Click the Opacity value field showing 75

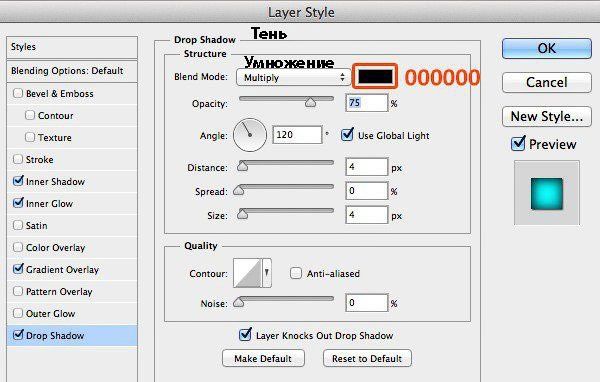tap(367, 103)
